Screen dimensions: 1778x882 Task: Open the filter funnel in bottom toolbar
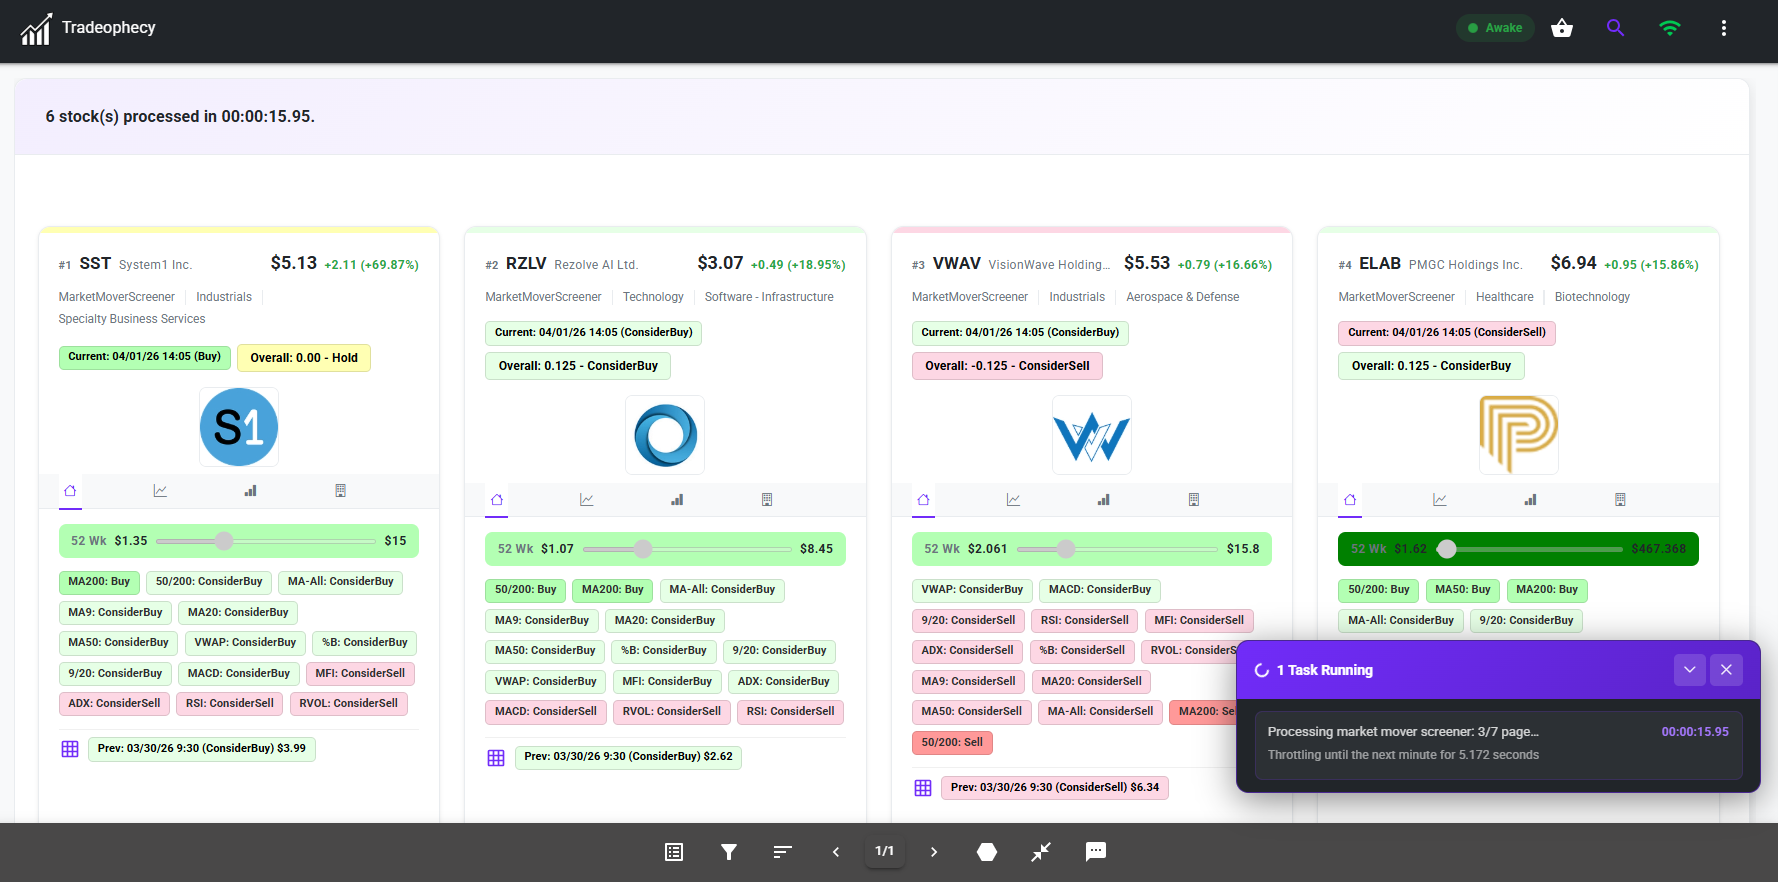729,852
